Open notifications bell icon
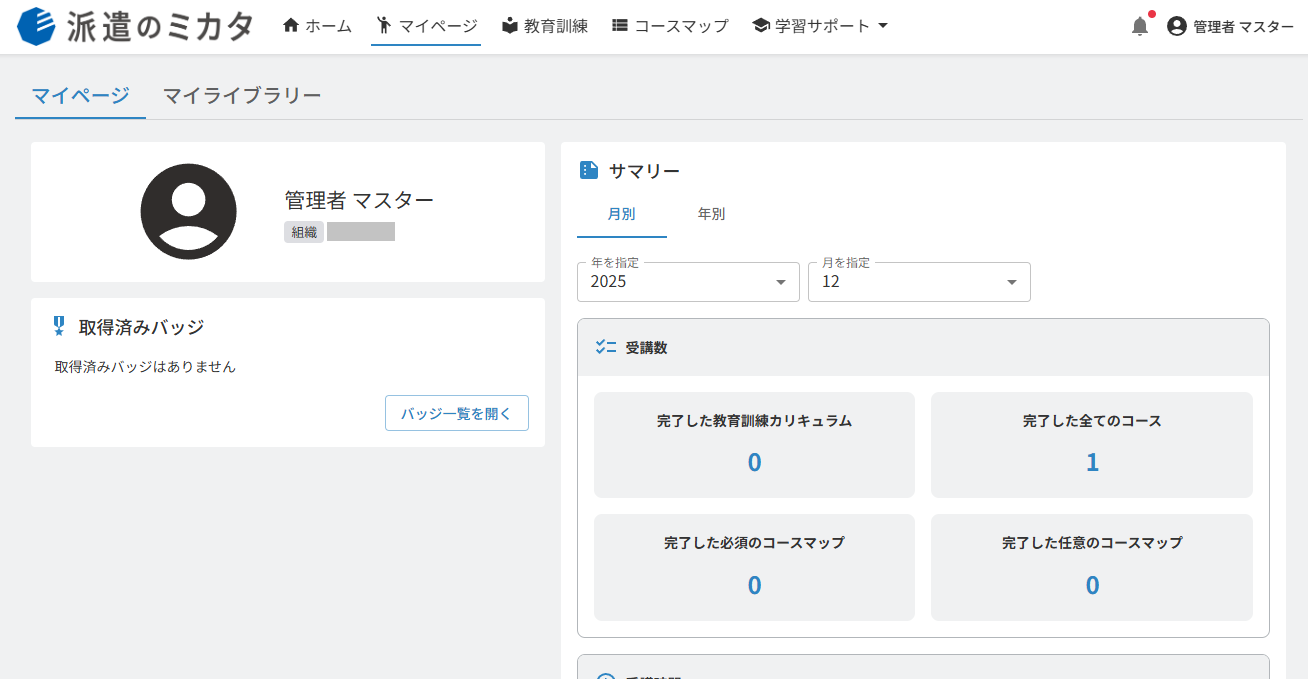The width and height of the screenshot is (1308, 679). tap(1140, 27)
